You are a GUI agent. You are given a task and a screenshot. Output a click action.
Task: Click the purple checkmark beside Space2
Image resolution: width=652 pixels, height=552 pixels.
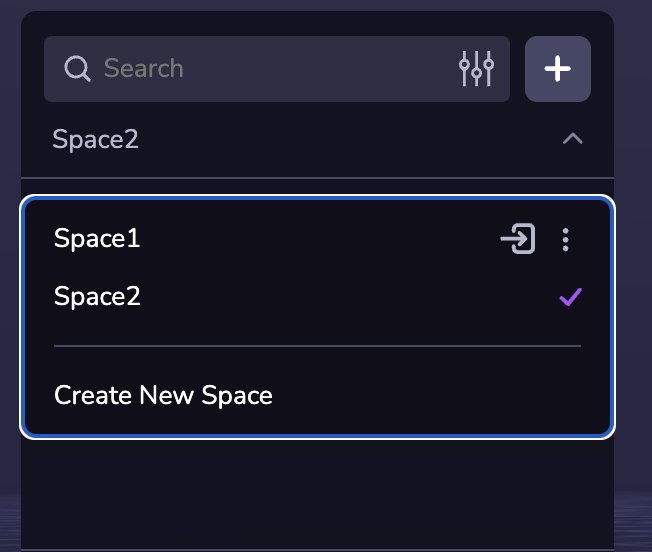click(x=570, y=297)
